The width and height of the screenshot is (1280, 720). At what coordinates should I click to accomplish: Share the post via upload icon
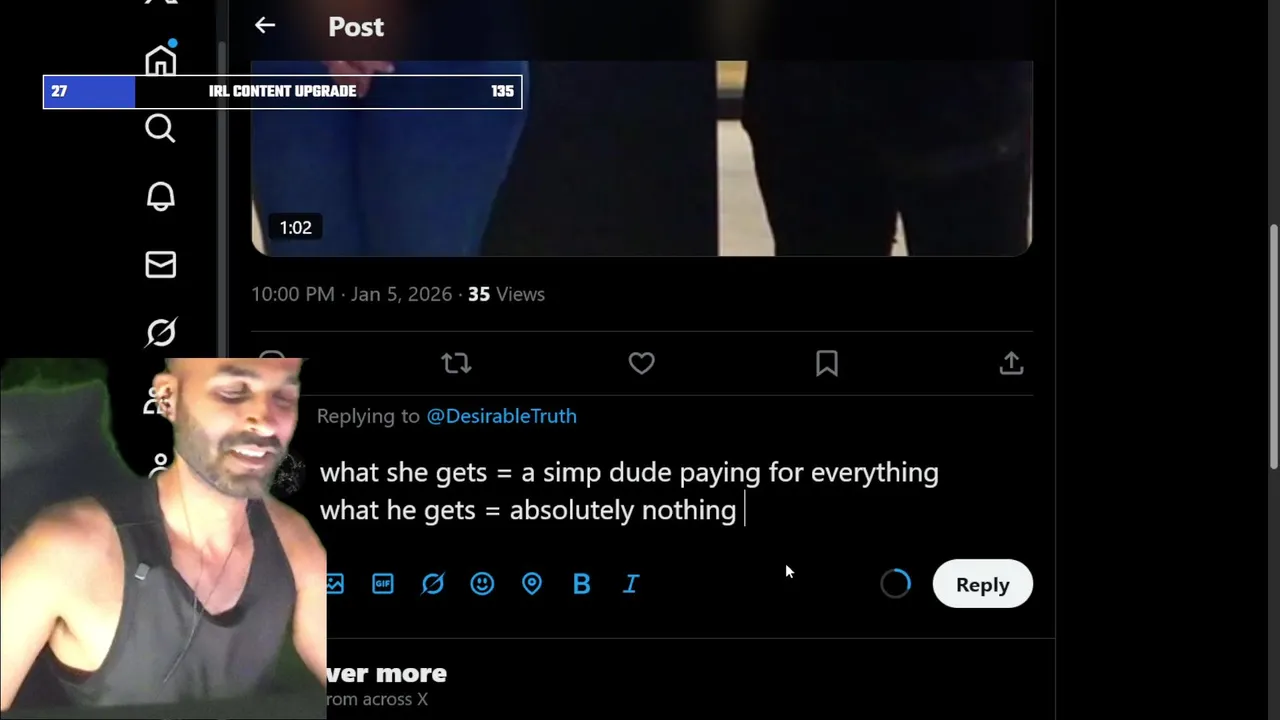click(x=1011, y=363)
